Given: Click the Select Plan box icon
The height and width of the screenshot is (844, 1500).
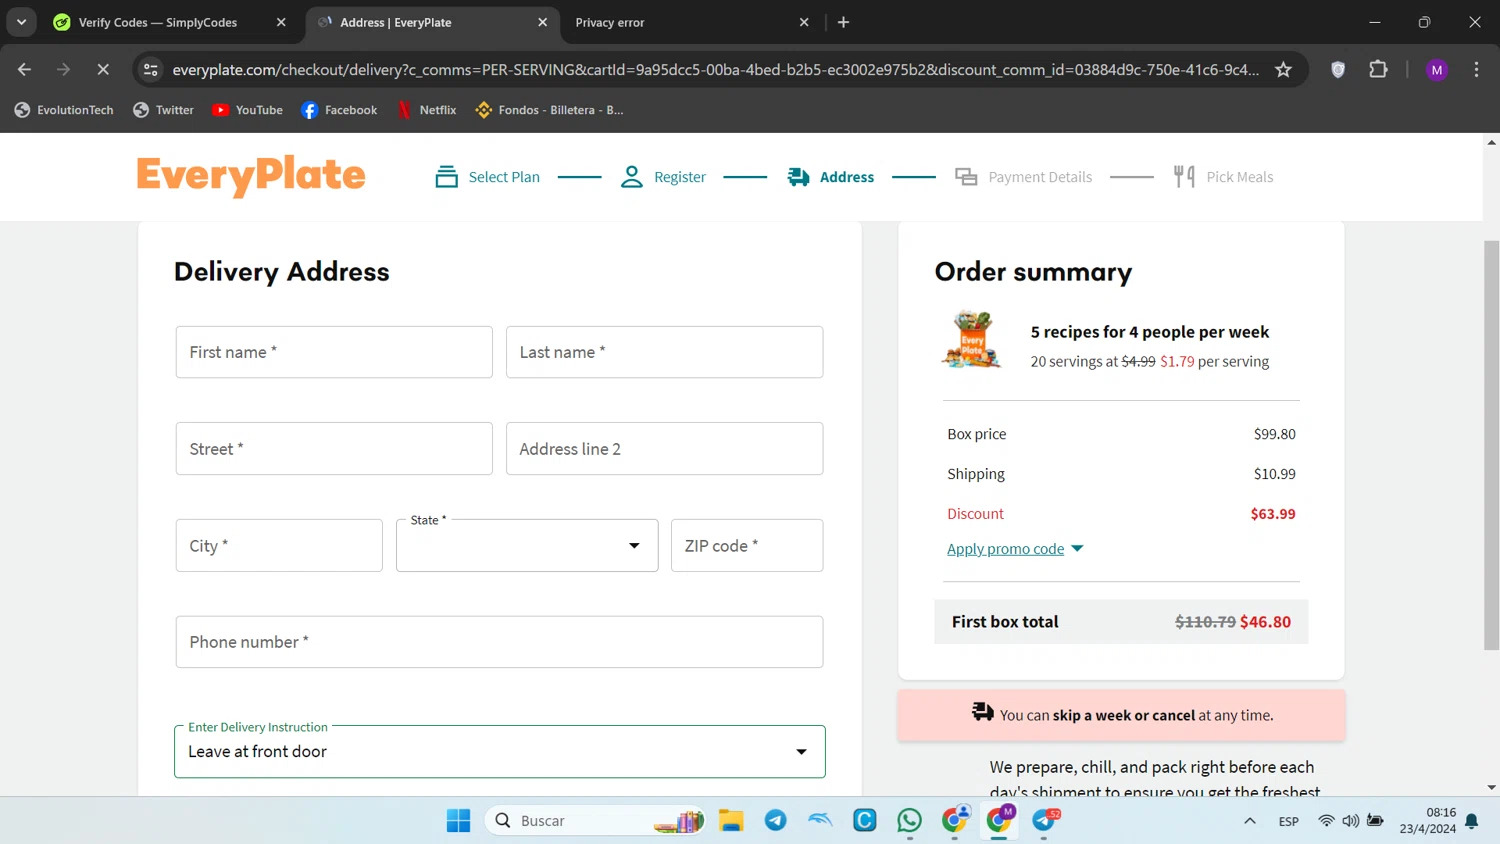Looking at the screenshot, I should (446, 177).
